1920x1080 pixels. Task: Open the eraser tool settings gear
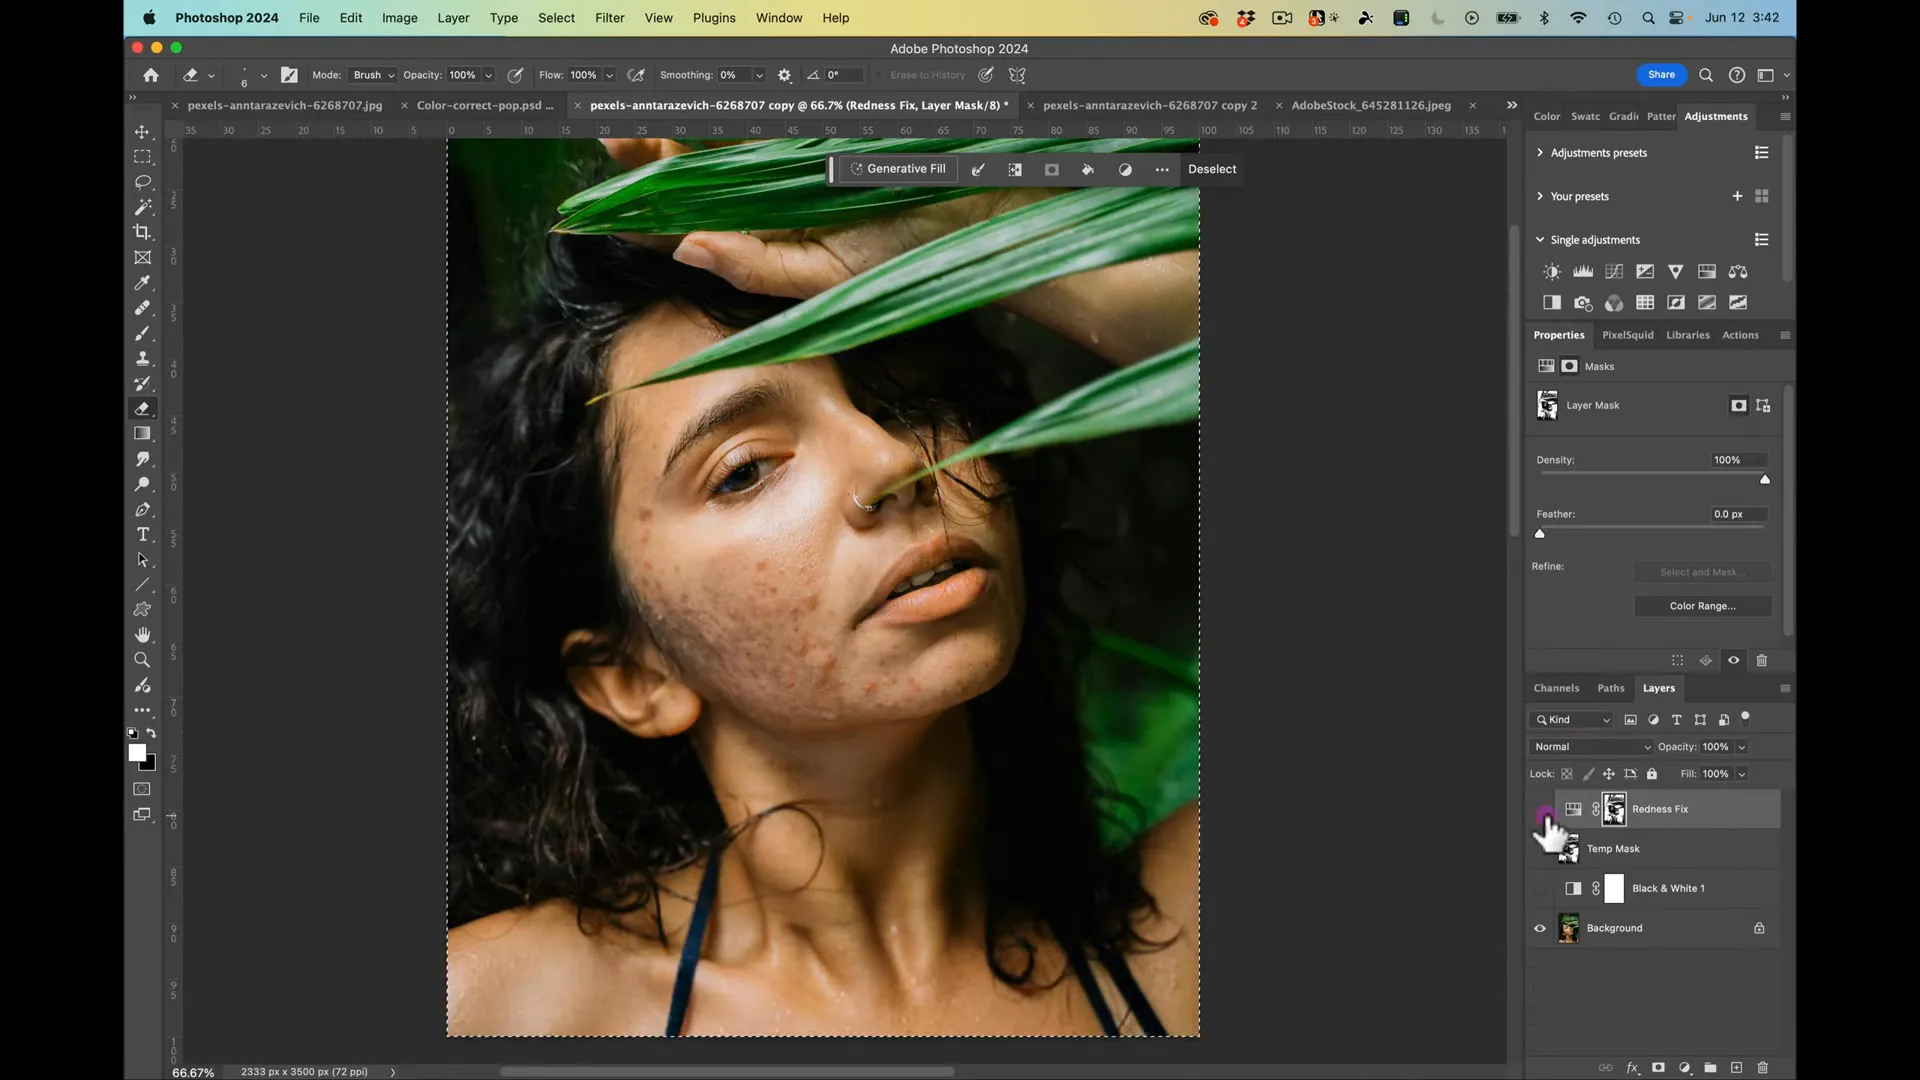[784, 75]
